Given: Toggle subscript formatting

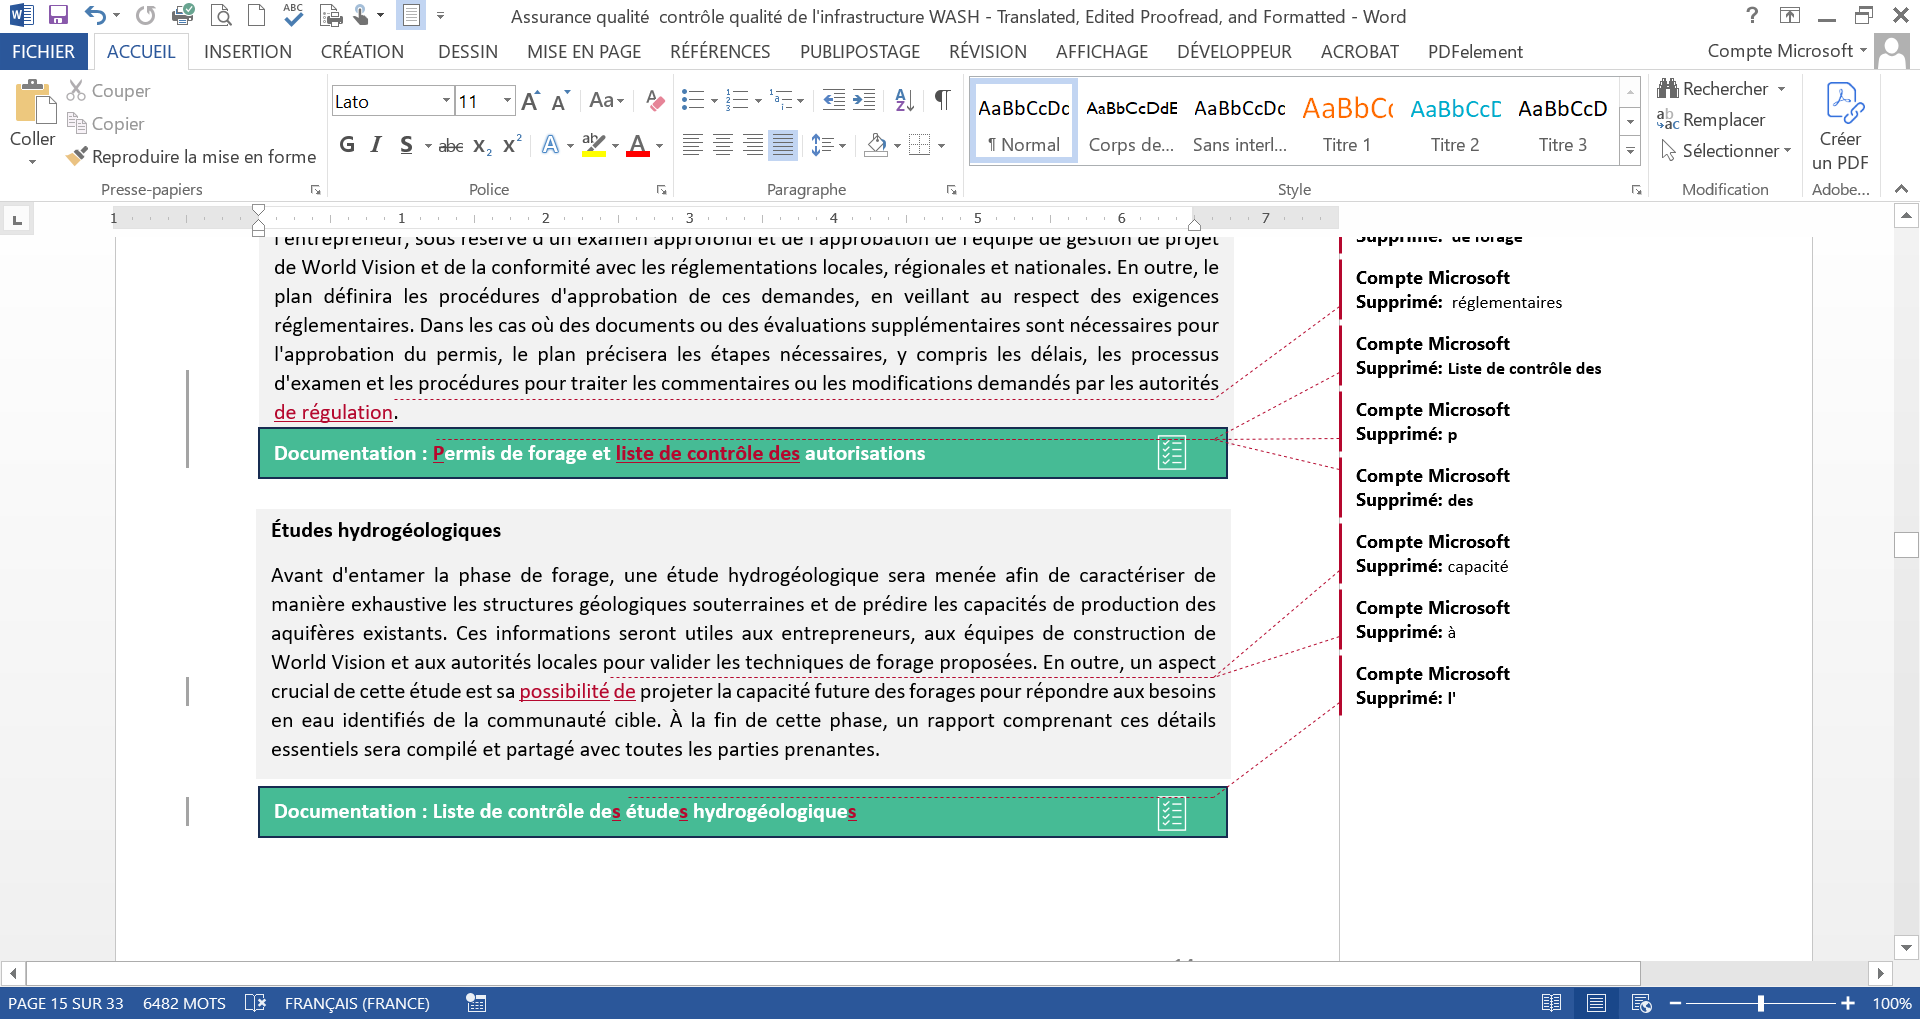Looking at the screenshot, I should (x=482, y=146).
